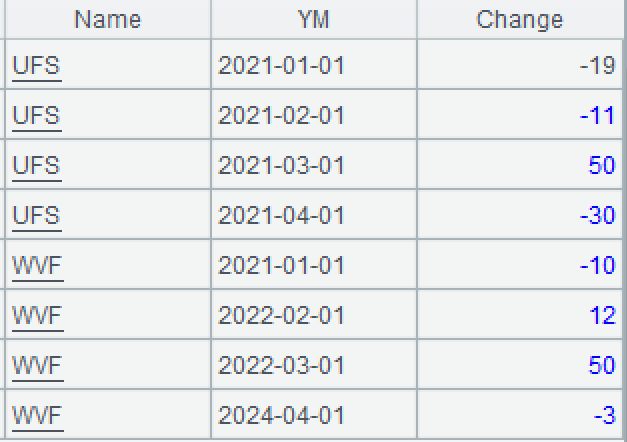
Task: Click the Change value -11
Action: click(x=597, y=116)
